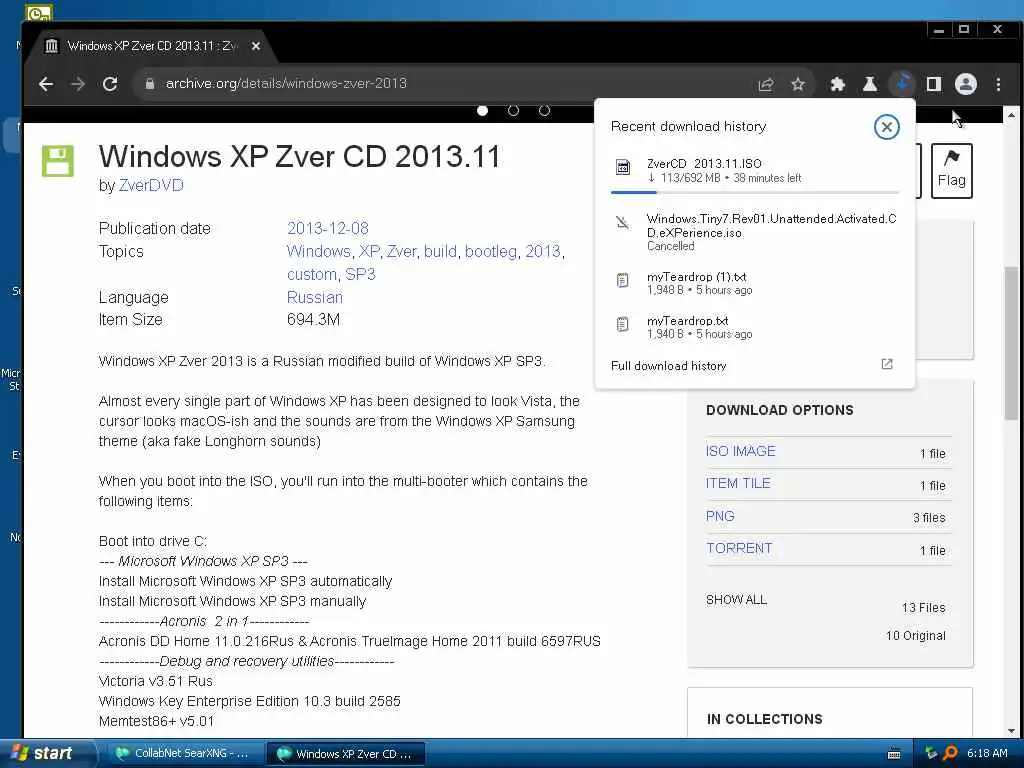Click the Windows.Tiny7 cancelled download name
Screen dimensions: 1024x768
click(x=771, y=225)
